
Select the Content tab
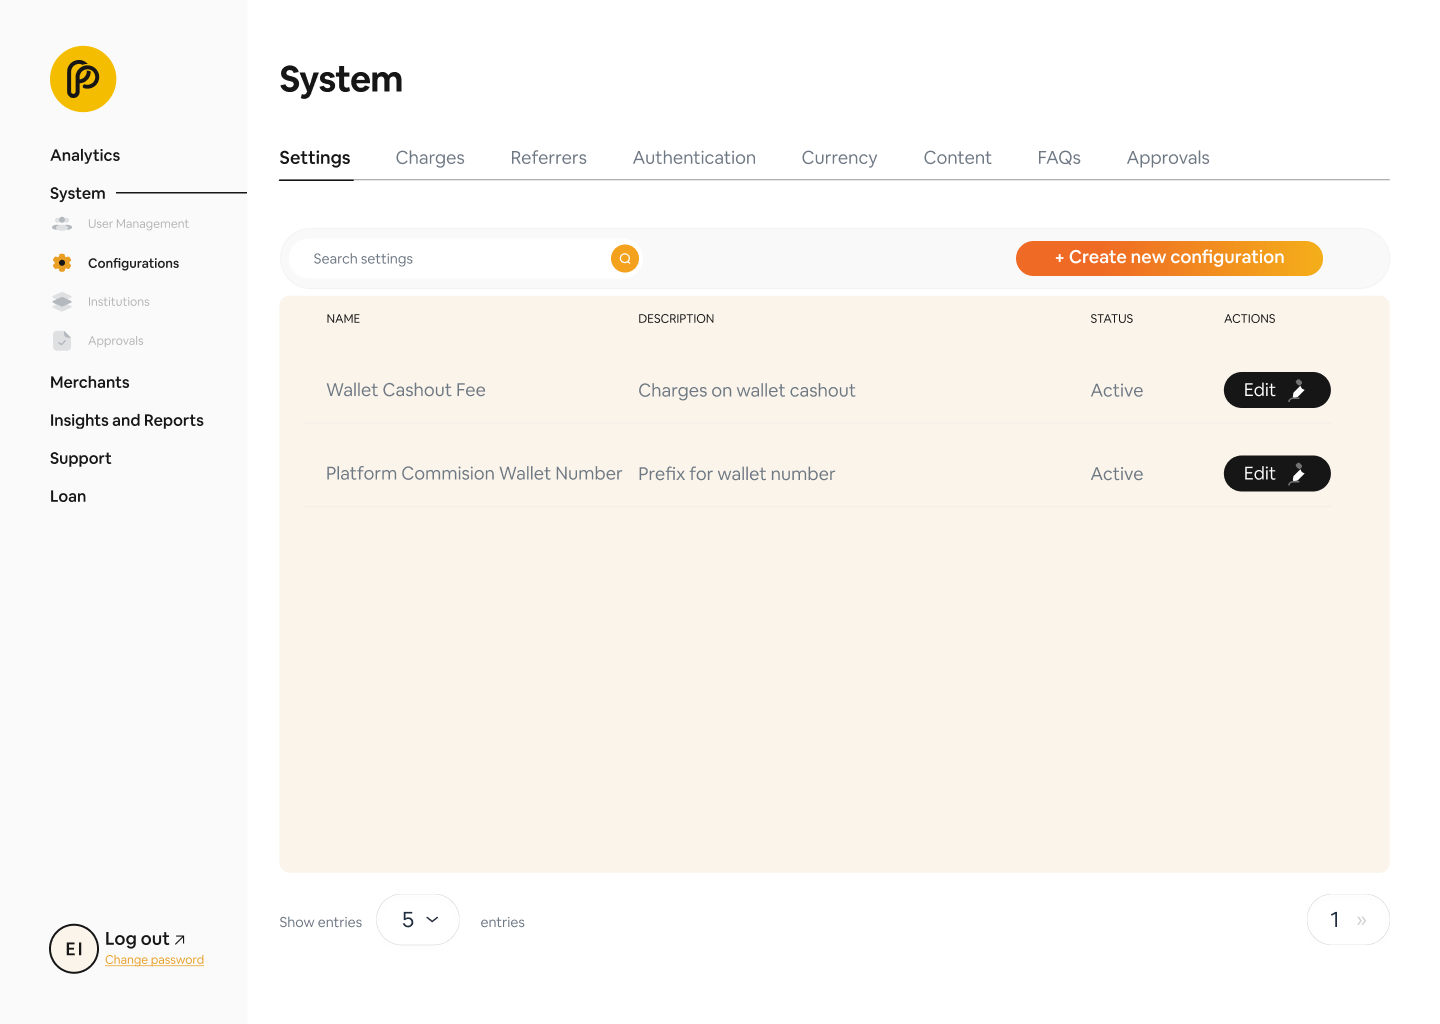957,158
